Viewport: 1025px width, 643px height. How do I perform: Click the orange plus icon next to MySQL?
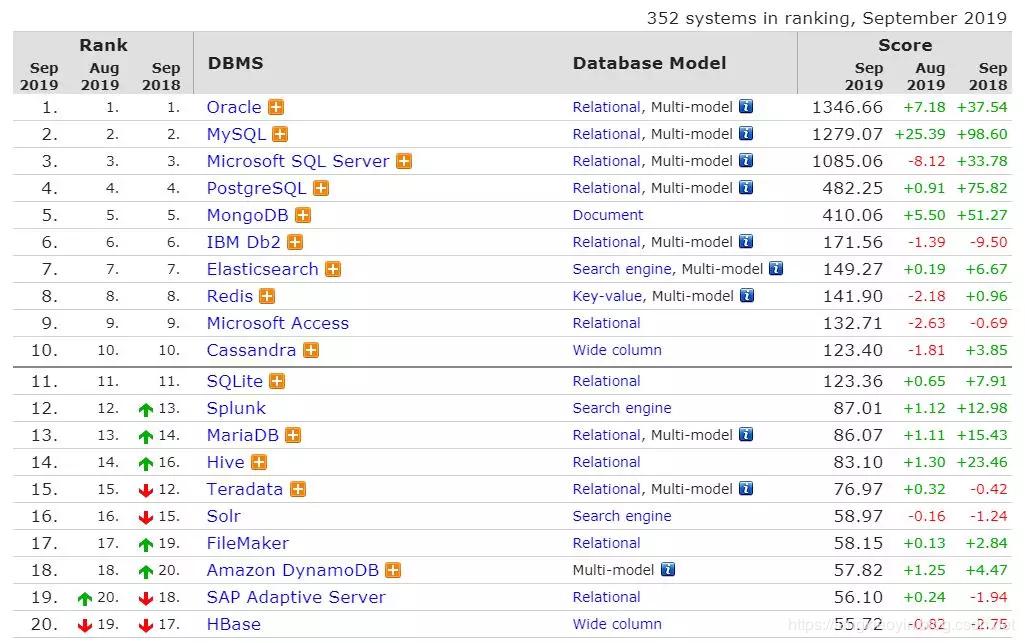click(x=280, y=134)
